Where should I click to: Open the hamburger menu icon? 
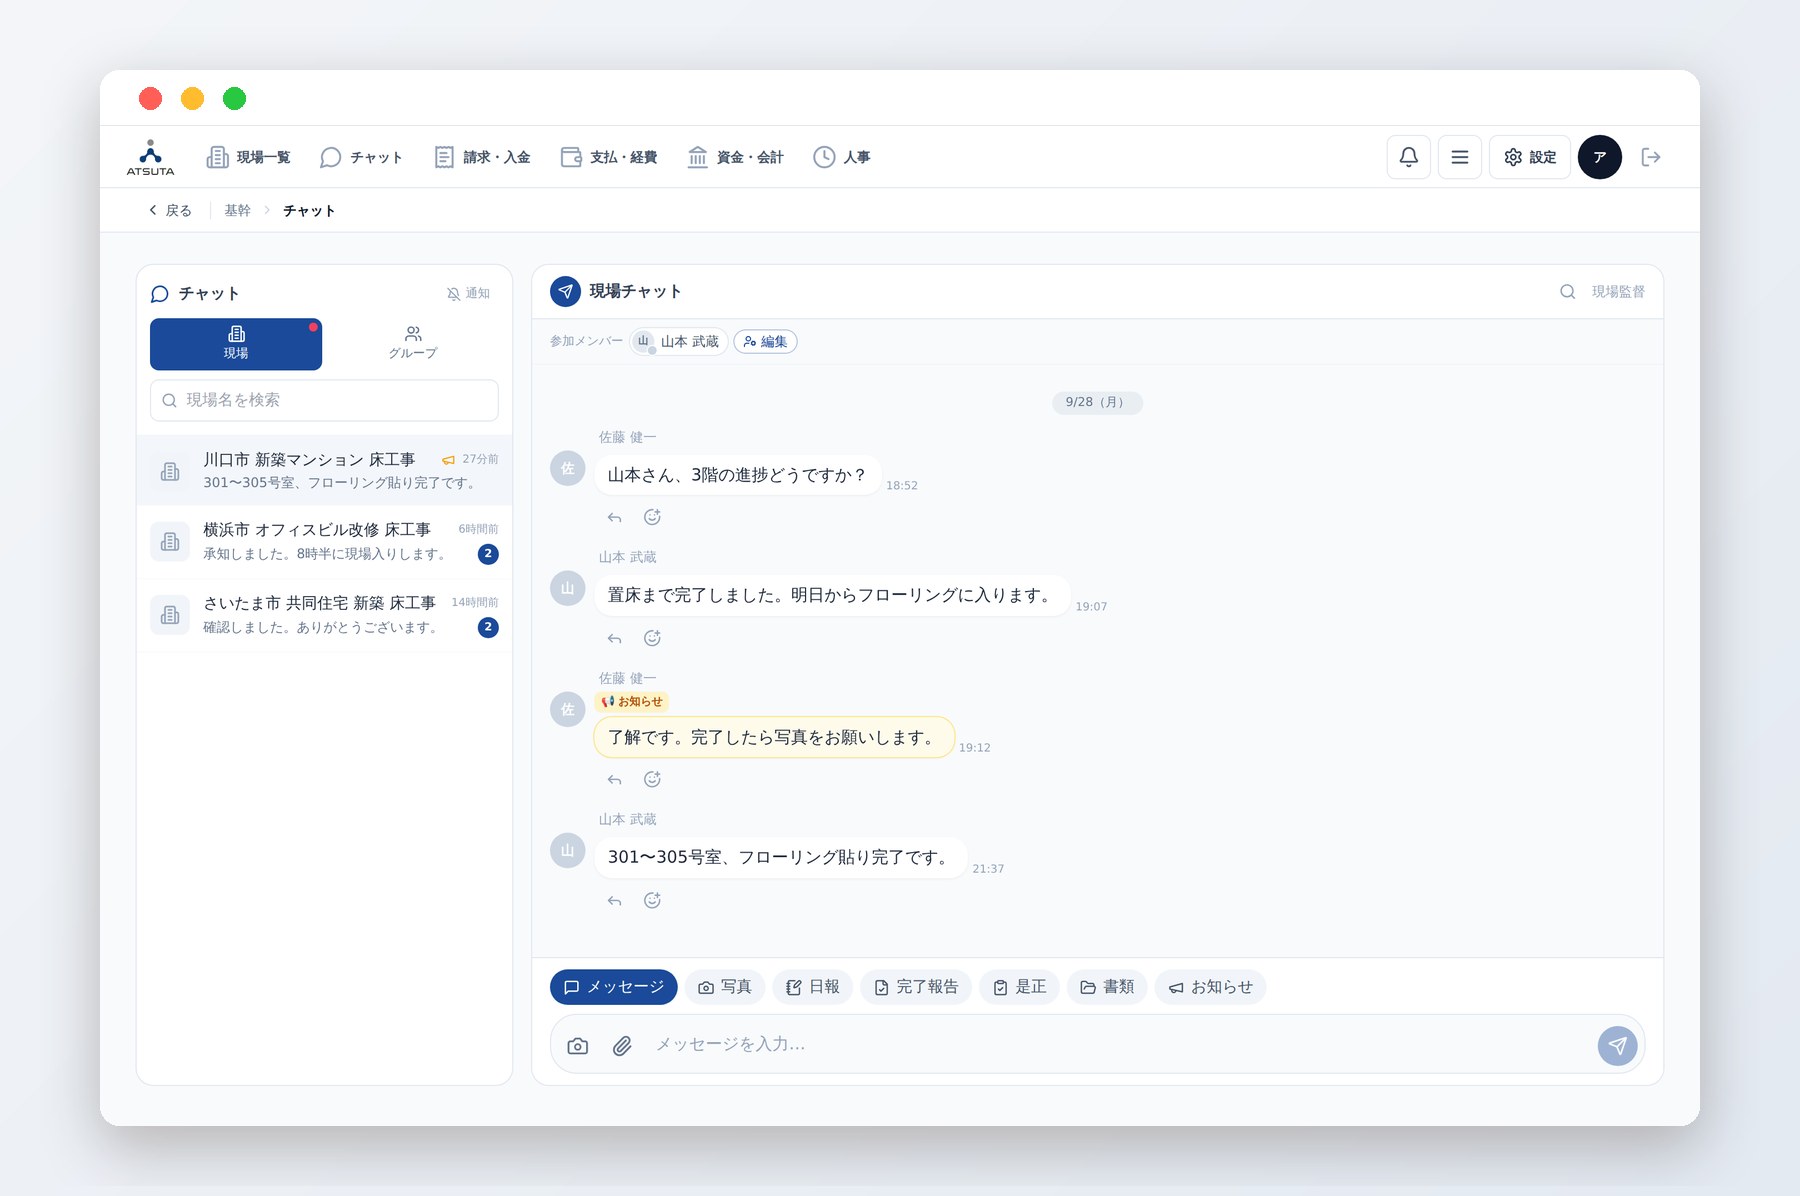1459,157
